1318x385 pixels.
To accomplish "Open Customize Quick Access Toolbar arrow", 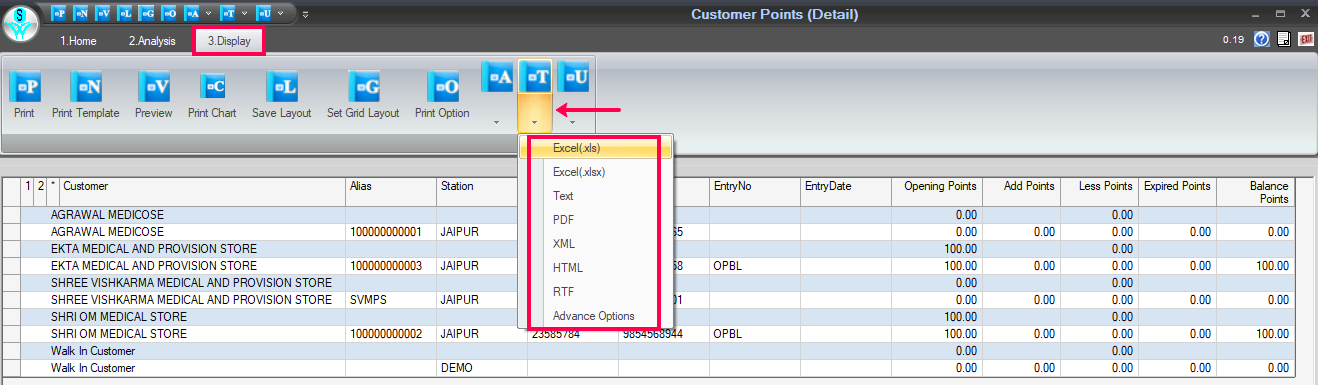I will pos(305,14).
